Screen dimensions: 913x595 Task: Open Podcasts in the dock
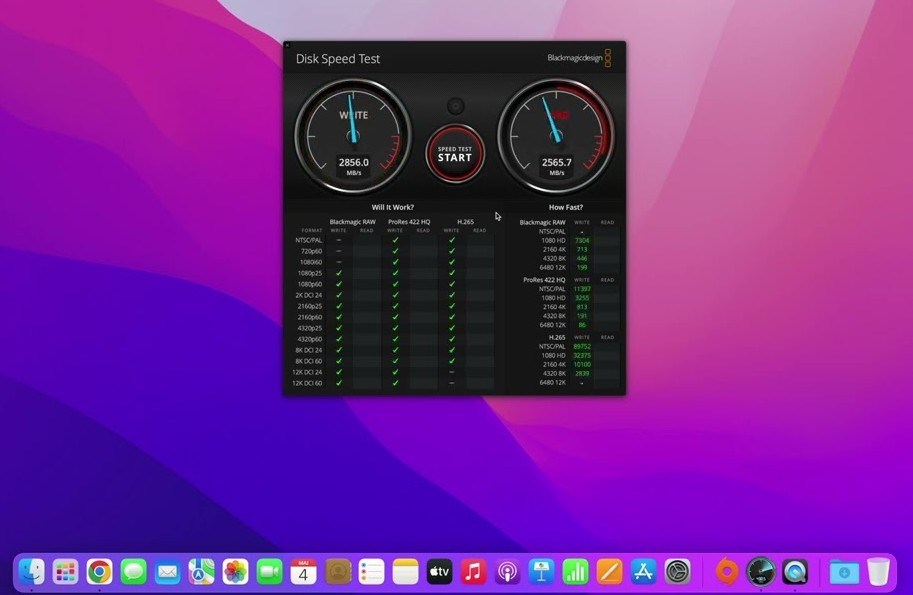[507, 572]
